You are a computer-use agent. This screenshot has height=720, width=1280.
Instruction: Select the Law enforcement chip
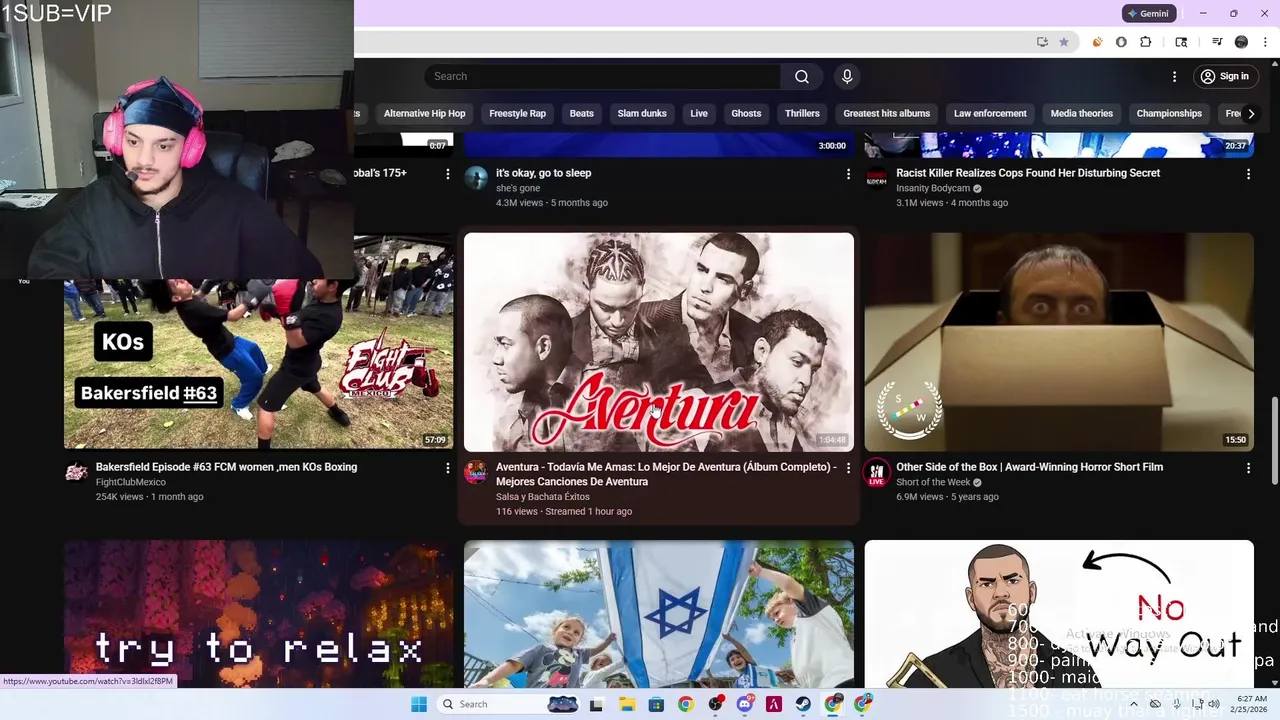990,114
